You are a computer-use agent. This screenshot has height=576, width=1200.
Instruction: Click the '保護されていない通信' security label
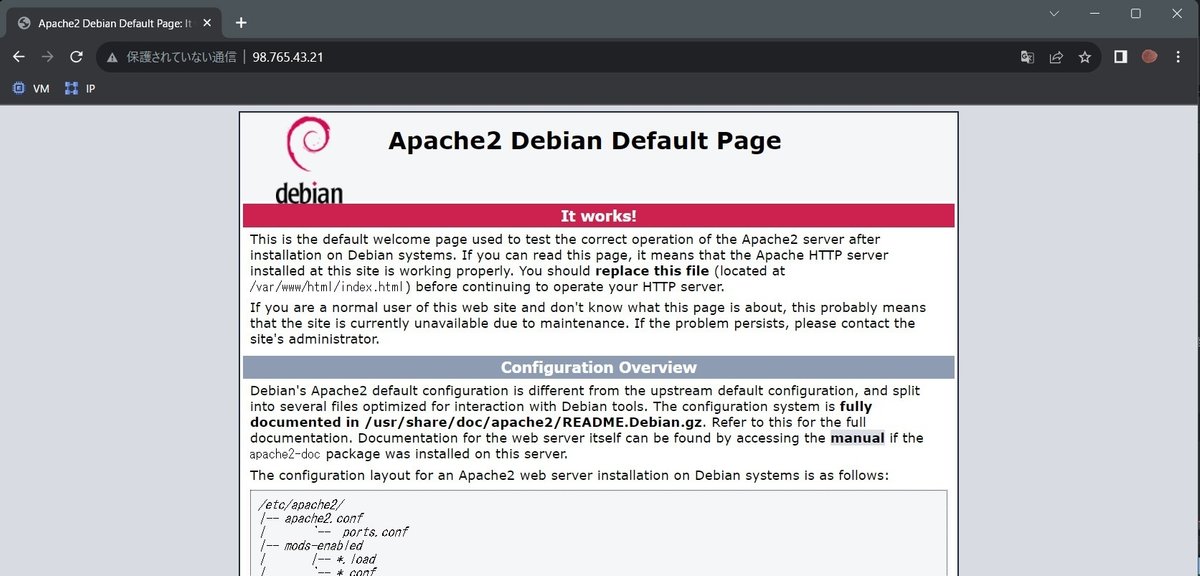[x=181, y=57]
